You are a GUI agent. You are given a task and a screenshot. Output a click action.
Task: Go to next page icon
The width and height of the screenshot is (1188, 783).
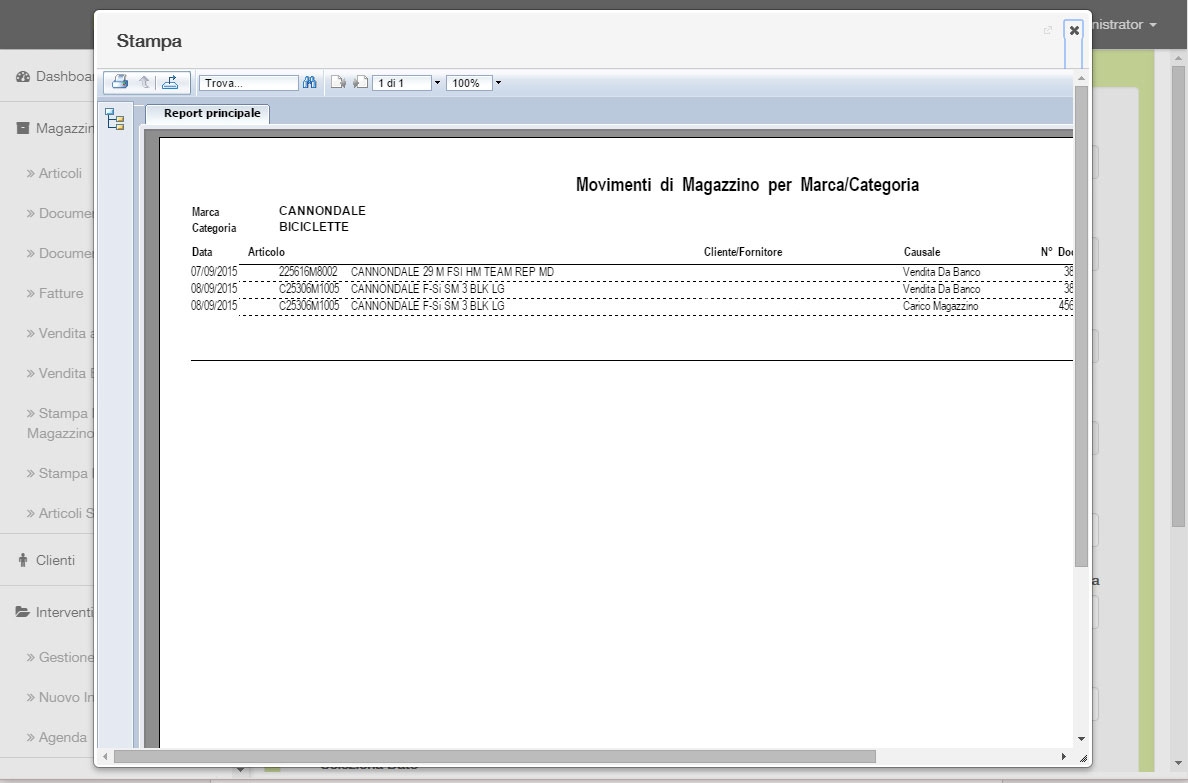338,83
